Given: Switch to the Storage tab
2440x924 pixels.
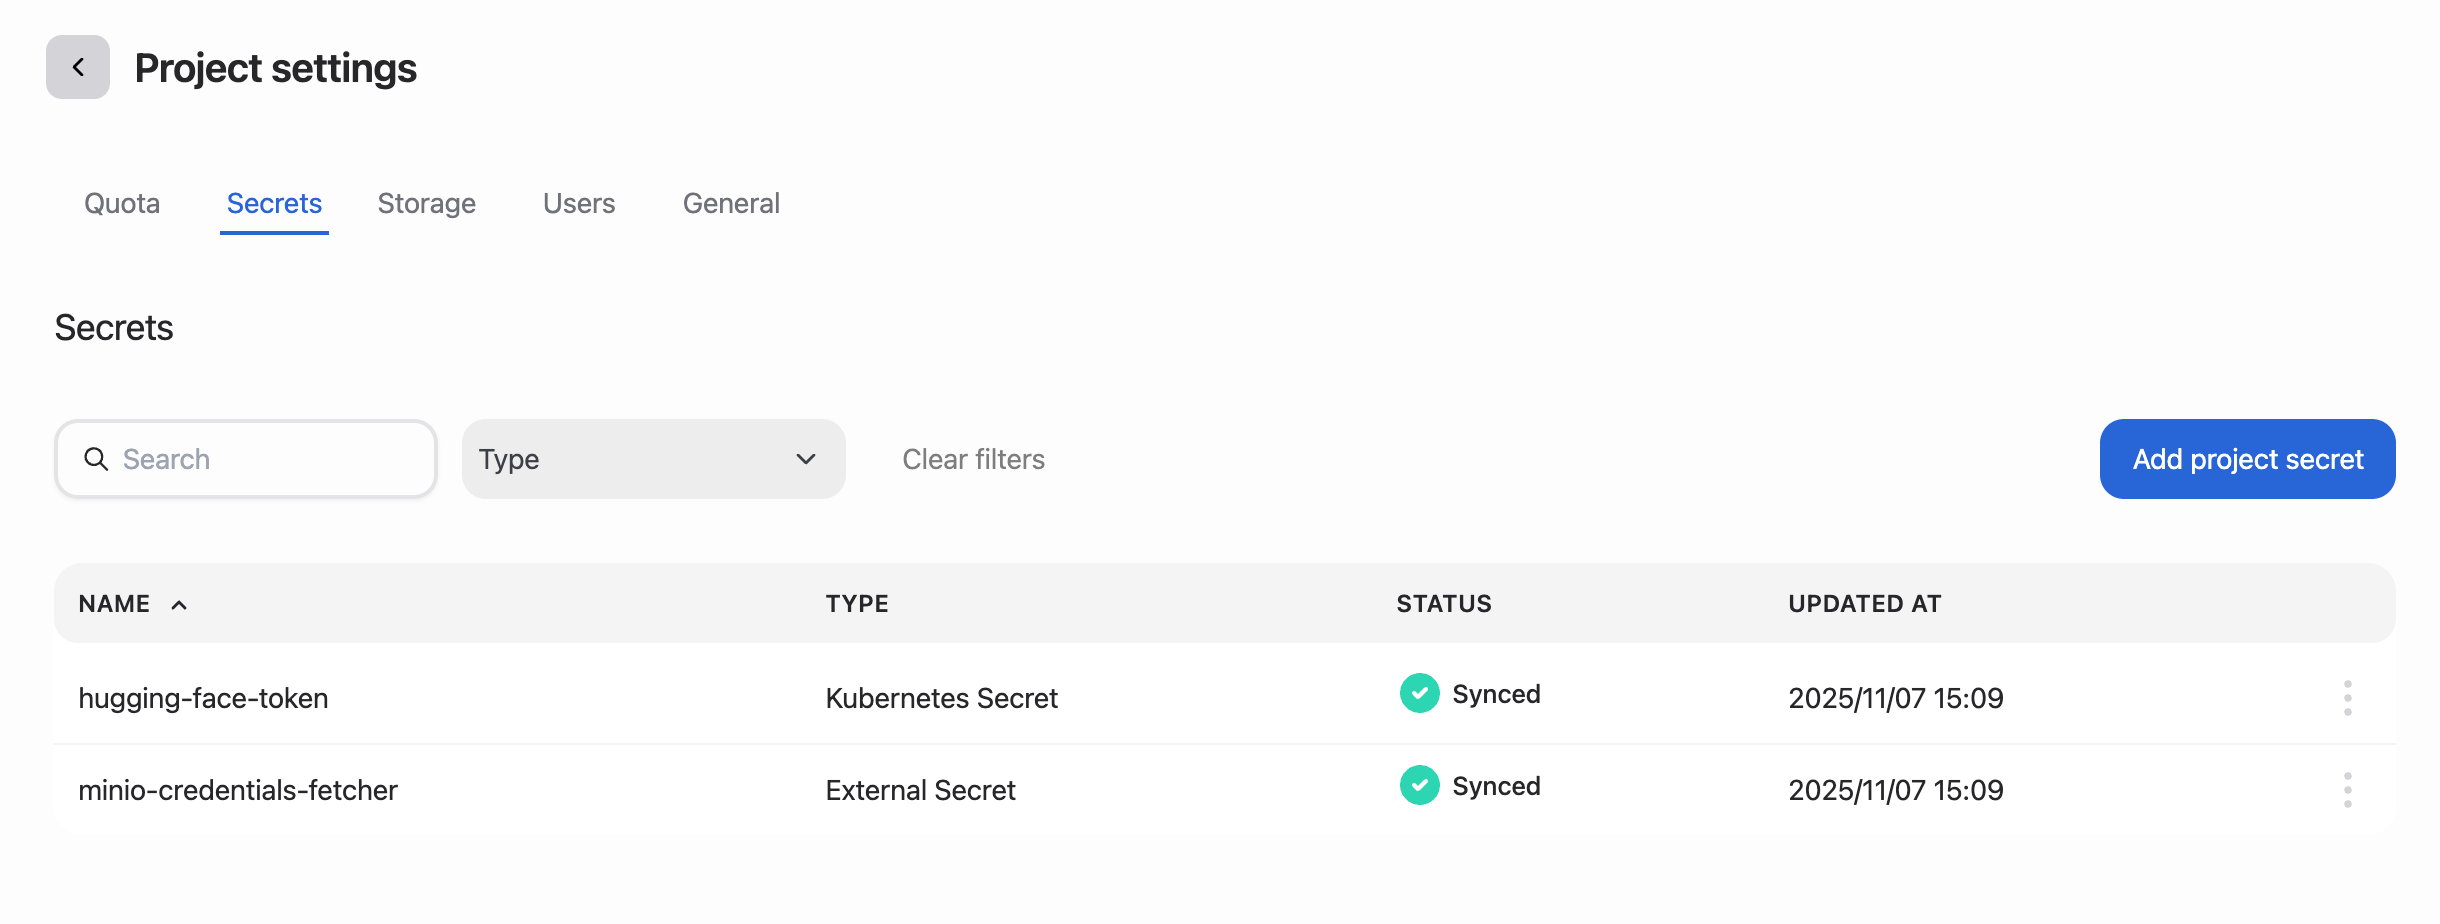Looking at the screenshot, I should point(426,203).
